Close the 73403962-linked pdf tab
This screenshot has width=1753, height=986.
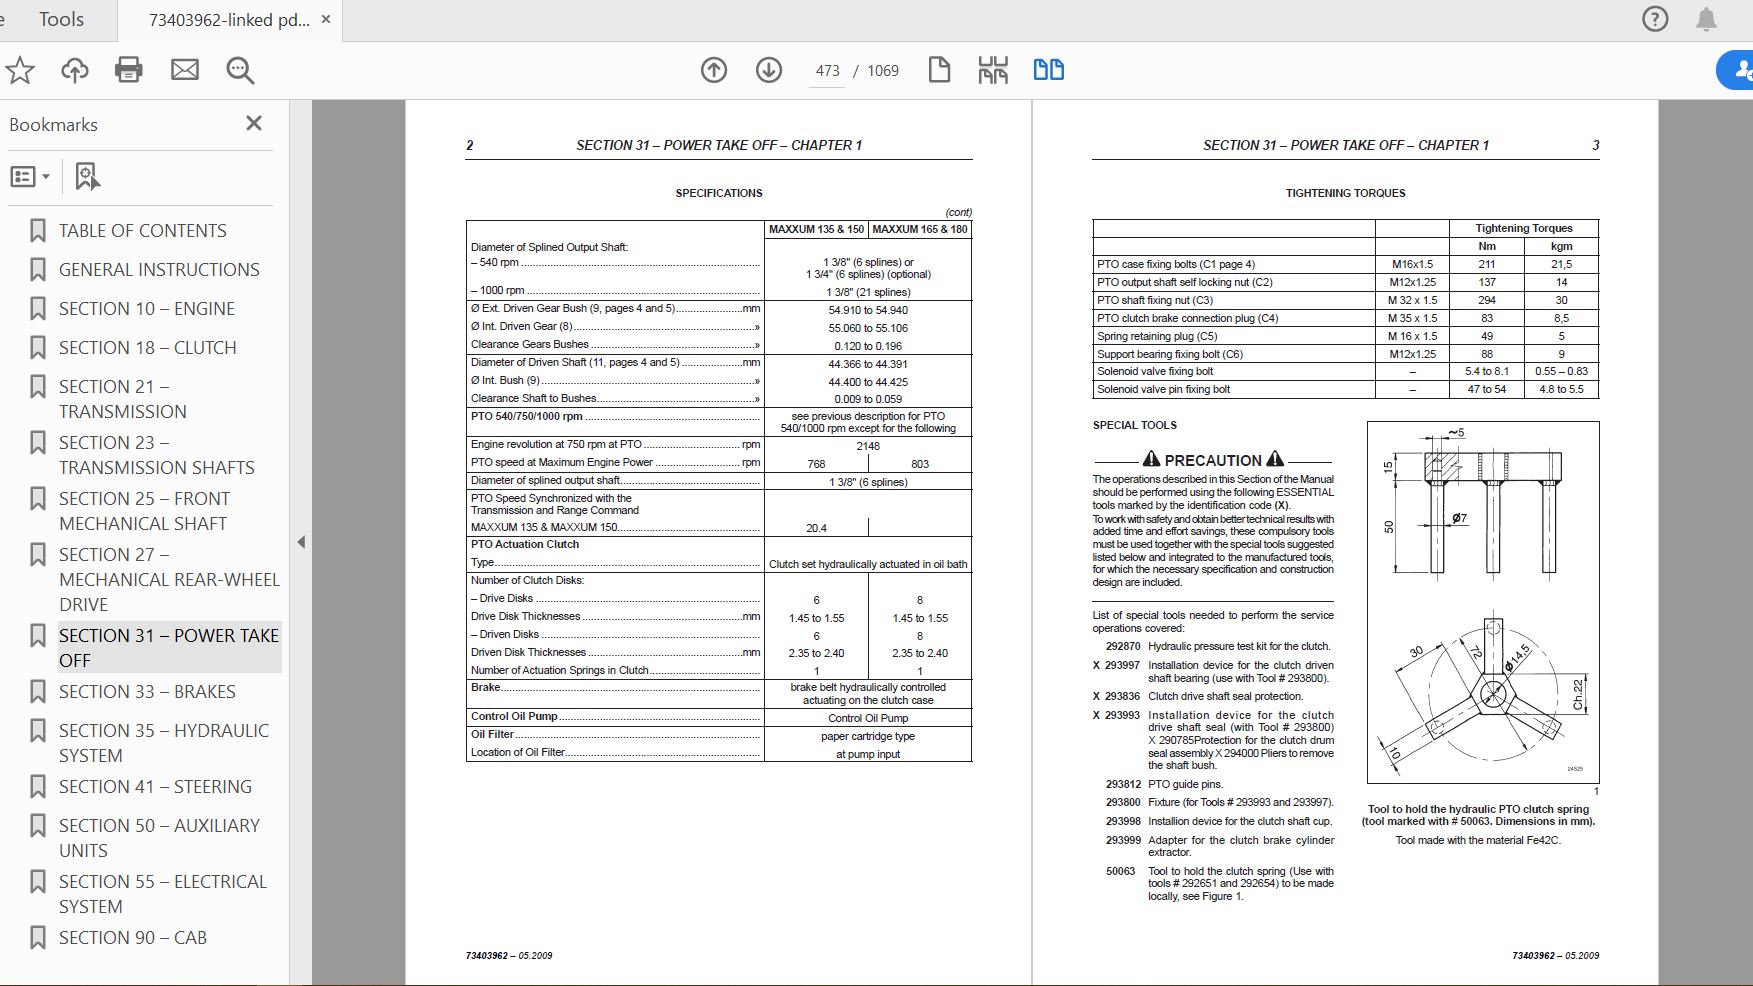326,20
